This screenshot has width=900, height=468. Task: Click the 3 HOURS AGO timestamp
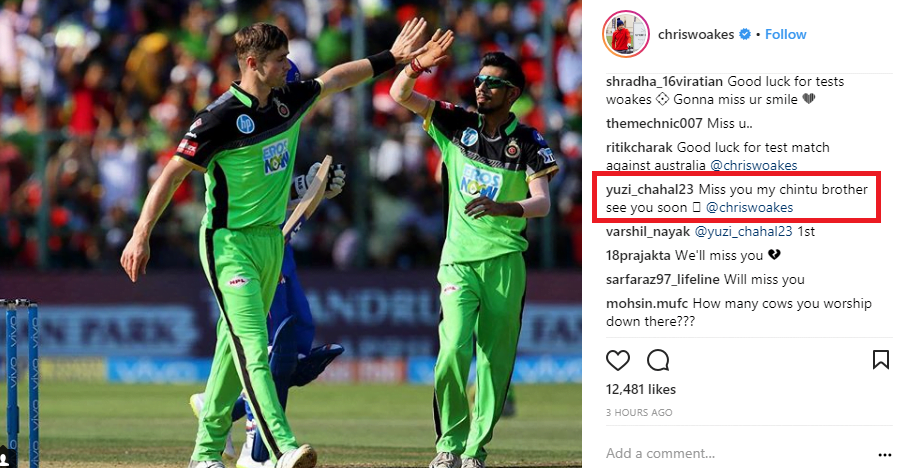pos(639,412)
